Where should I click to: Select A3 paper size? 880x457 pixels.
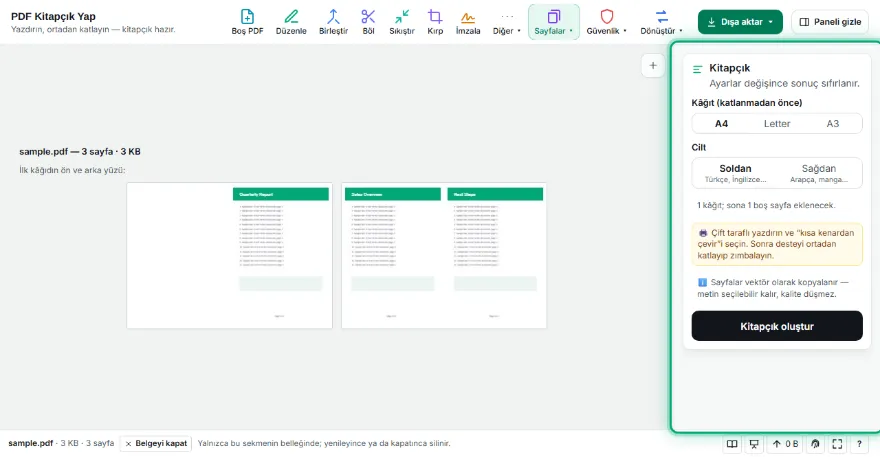tap(832, 124)
